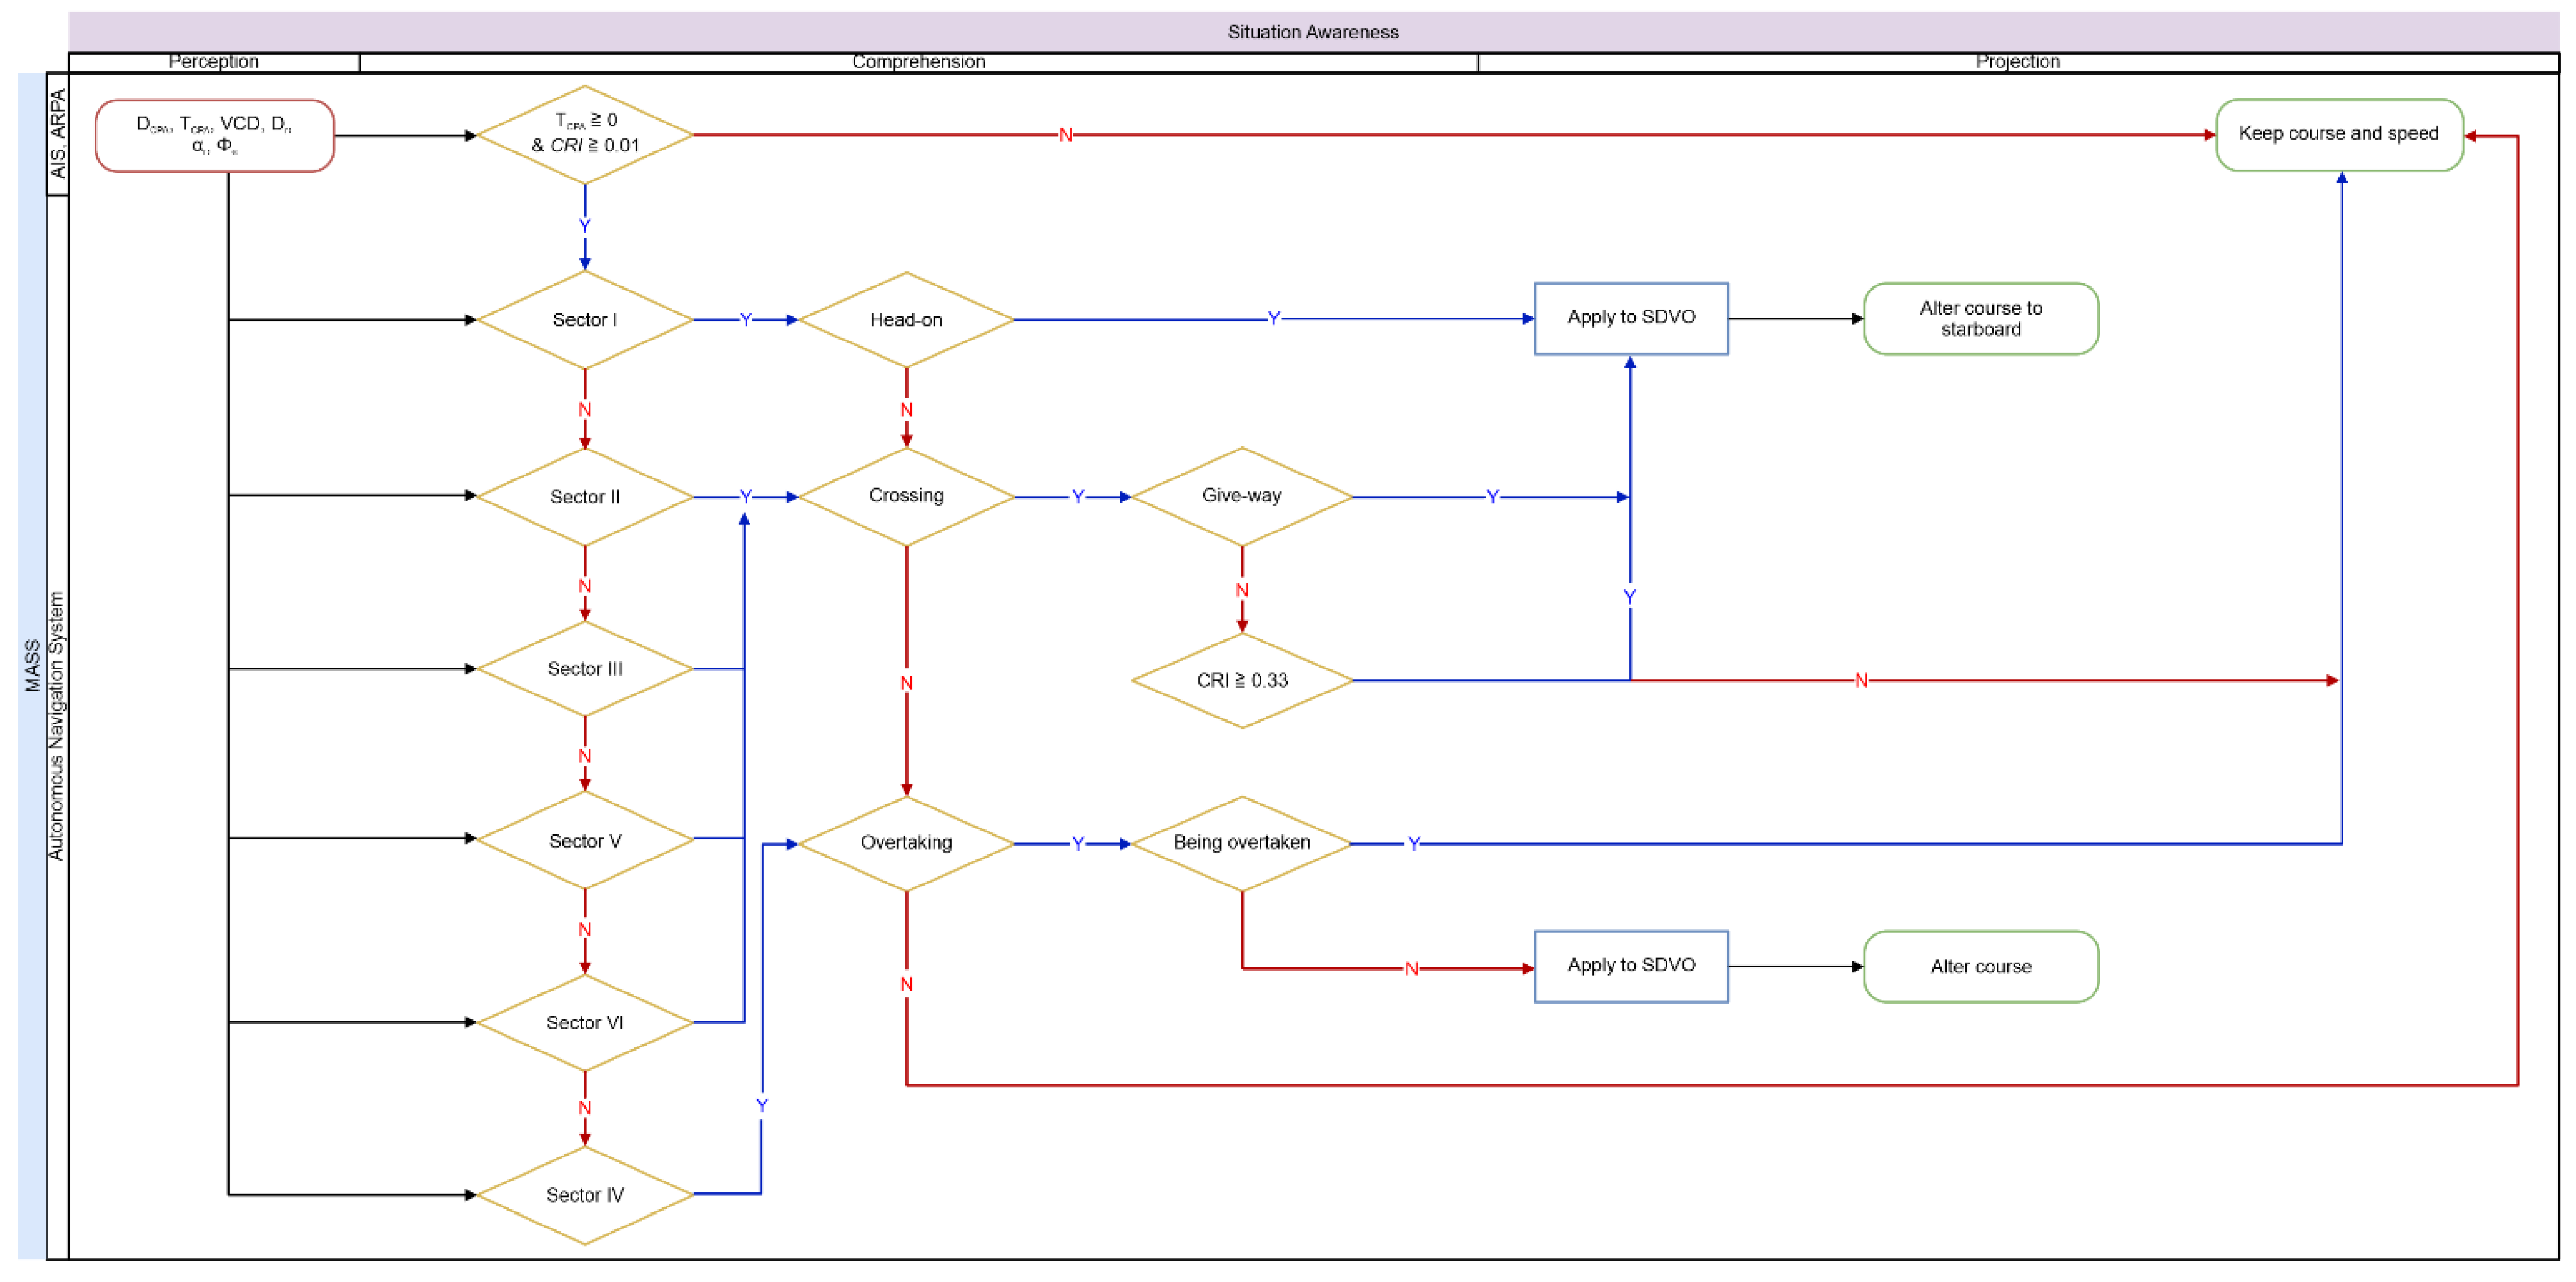Select the Sector IV diamond
Screen dimensions: 2576x1282
click(585, 1195)
